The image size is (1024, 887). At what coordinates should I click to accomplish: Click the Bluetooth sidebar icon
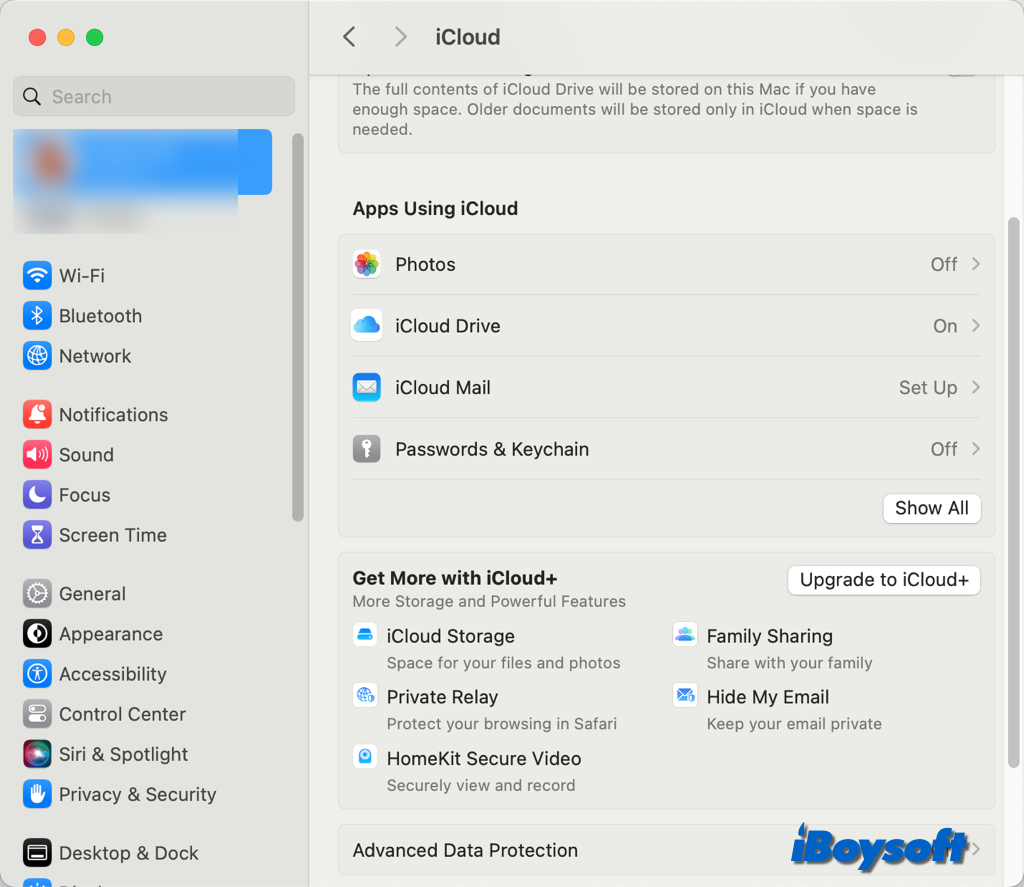click(x=37, y=316)
